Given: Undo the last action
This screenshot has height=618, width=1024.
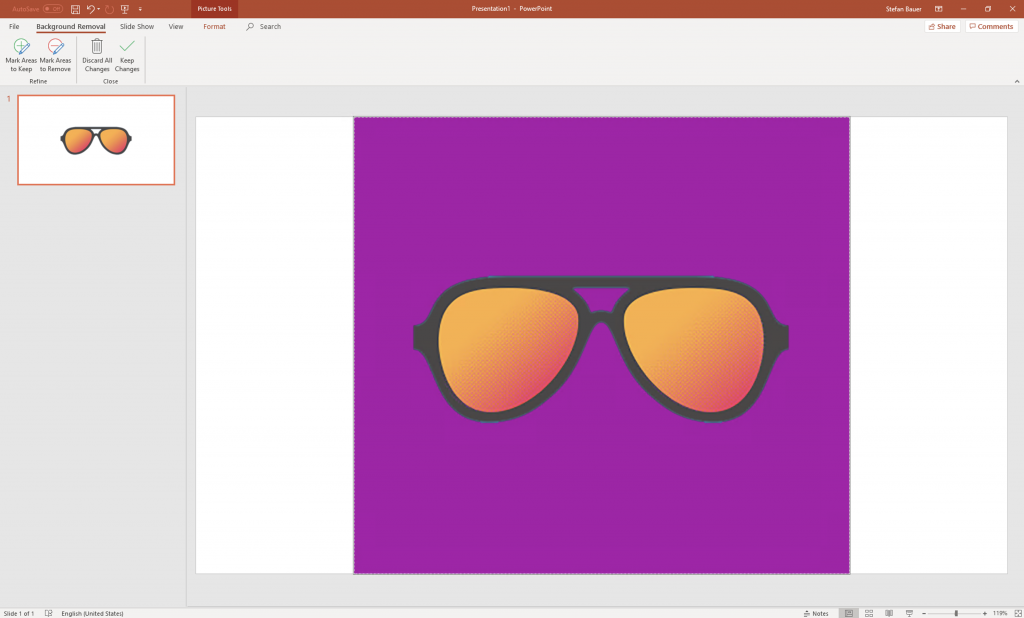Looking at the screenshot, I should tap(91, 9).
